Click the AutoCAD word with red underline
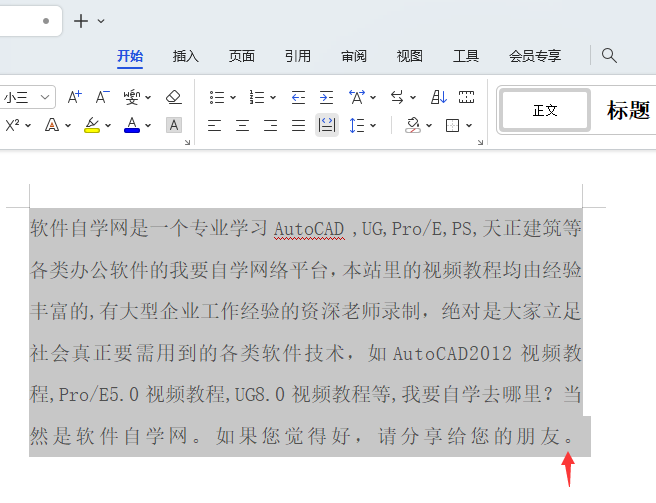 pos(309,229)
